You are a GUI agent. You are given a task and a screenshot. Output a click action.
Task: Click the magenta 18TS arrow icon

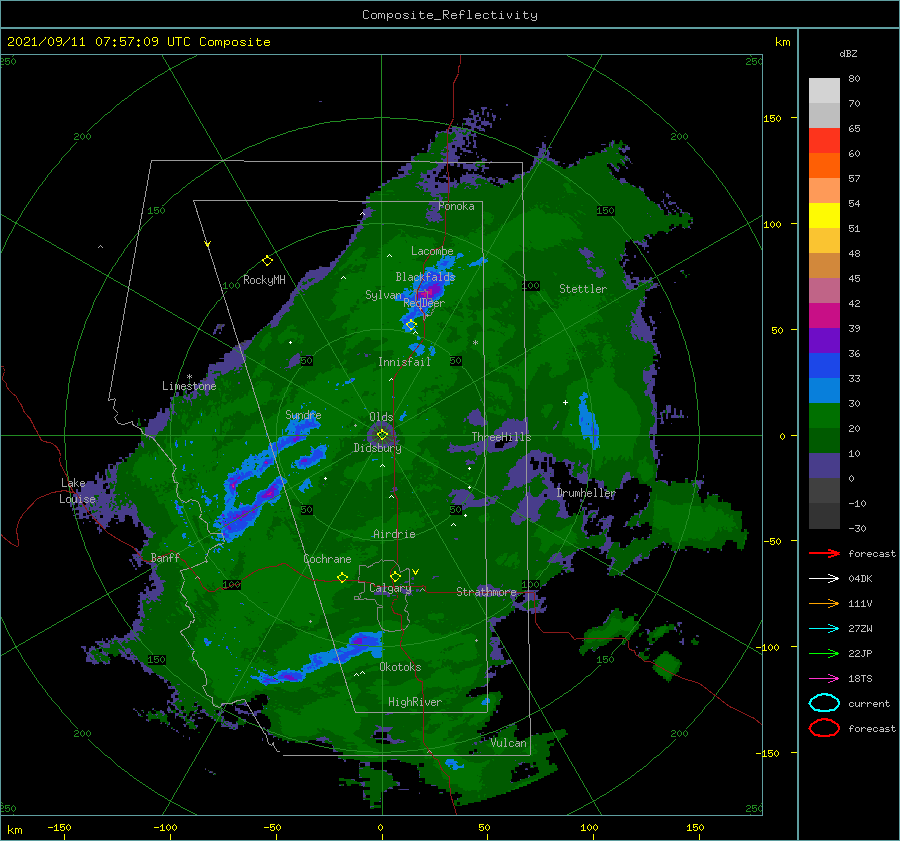coord(824,679)
